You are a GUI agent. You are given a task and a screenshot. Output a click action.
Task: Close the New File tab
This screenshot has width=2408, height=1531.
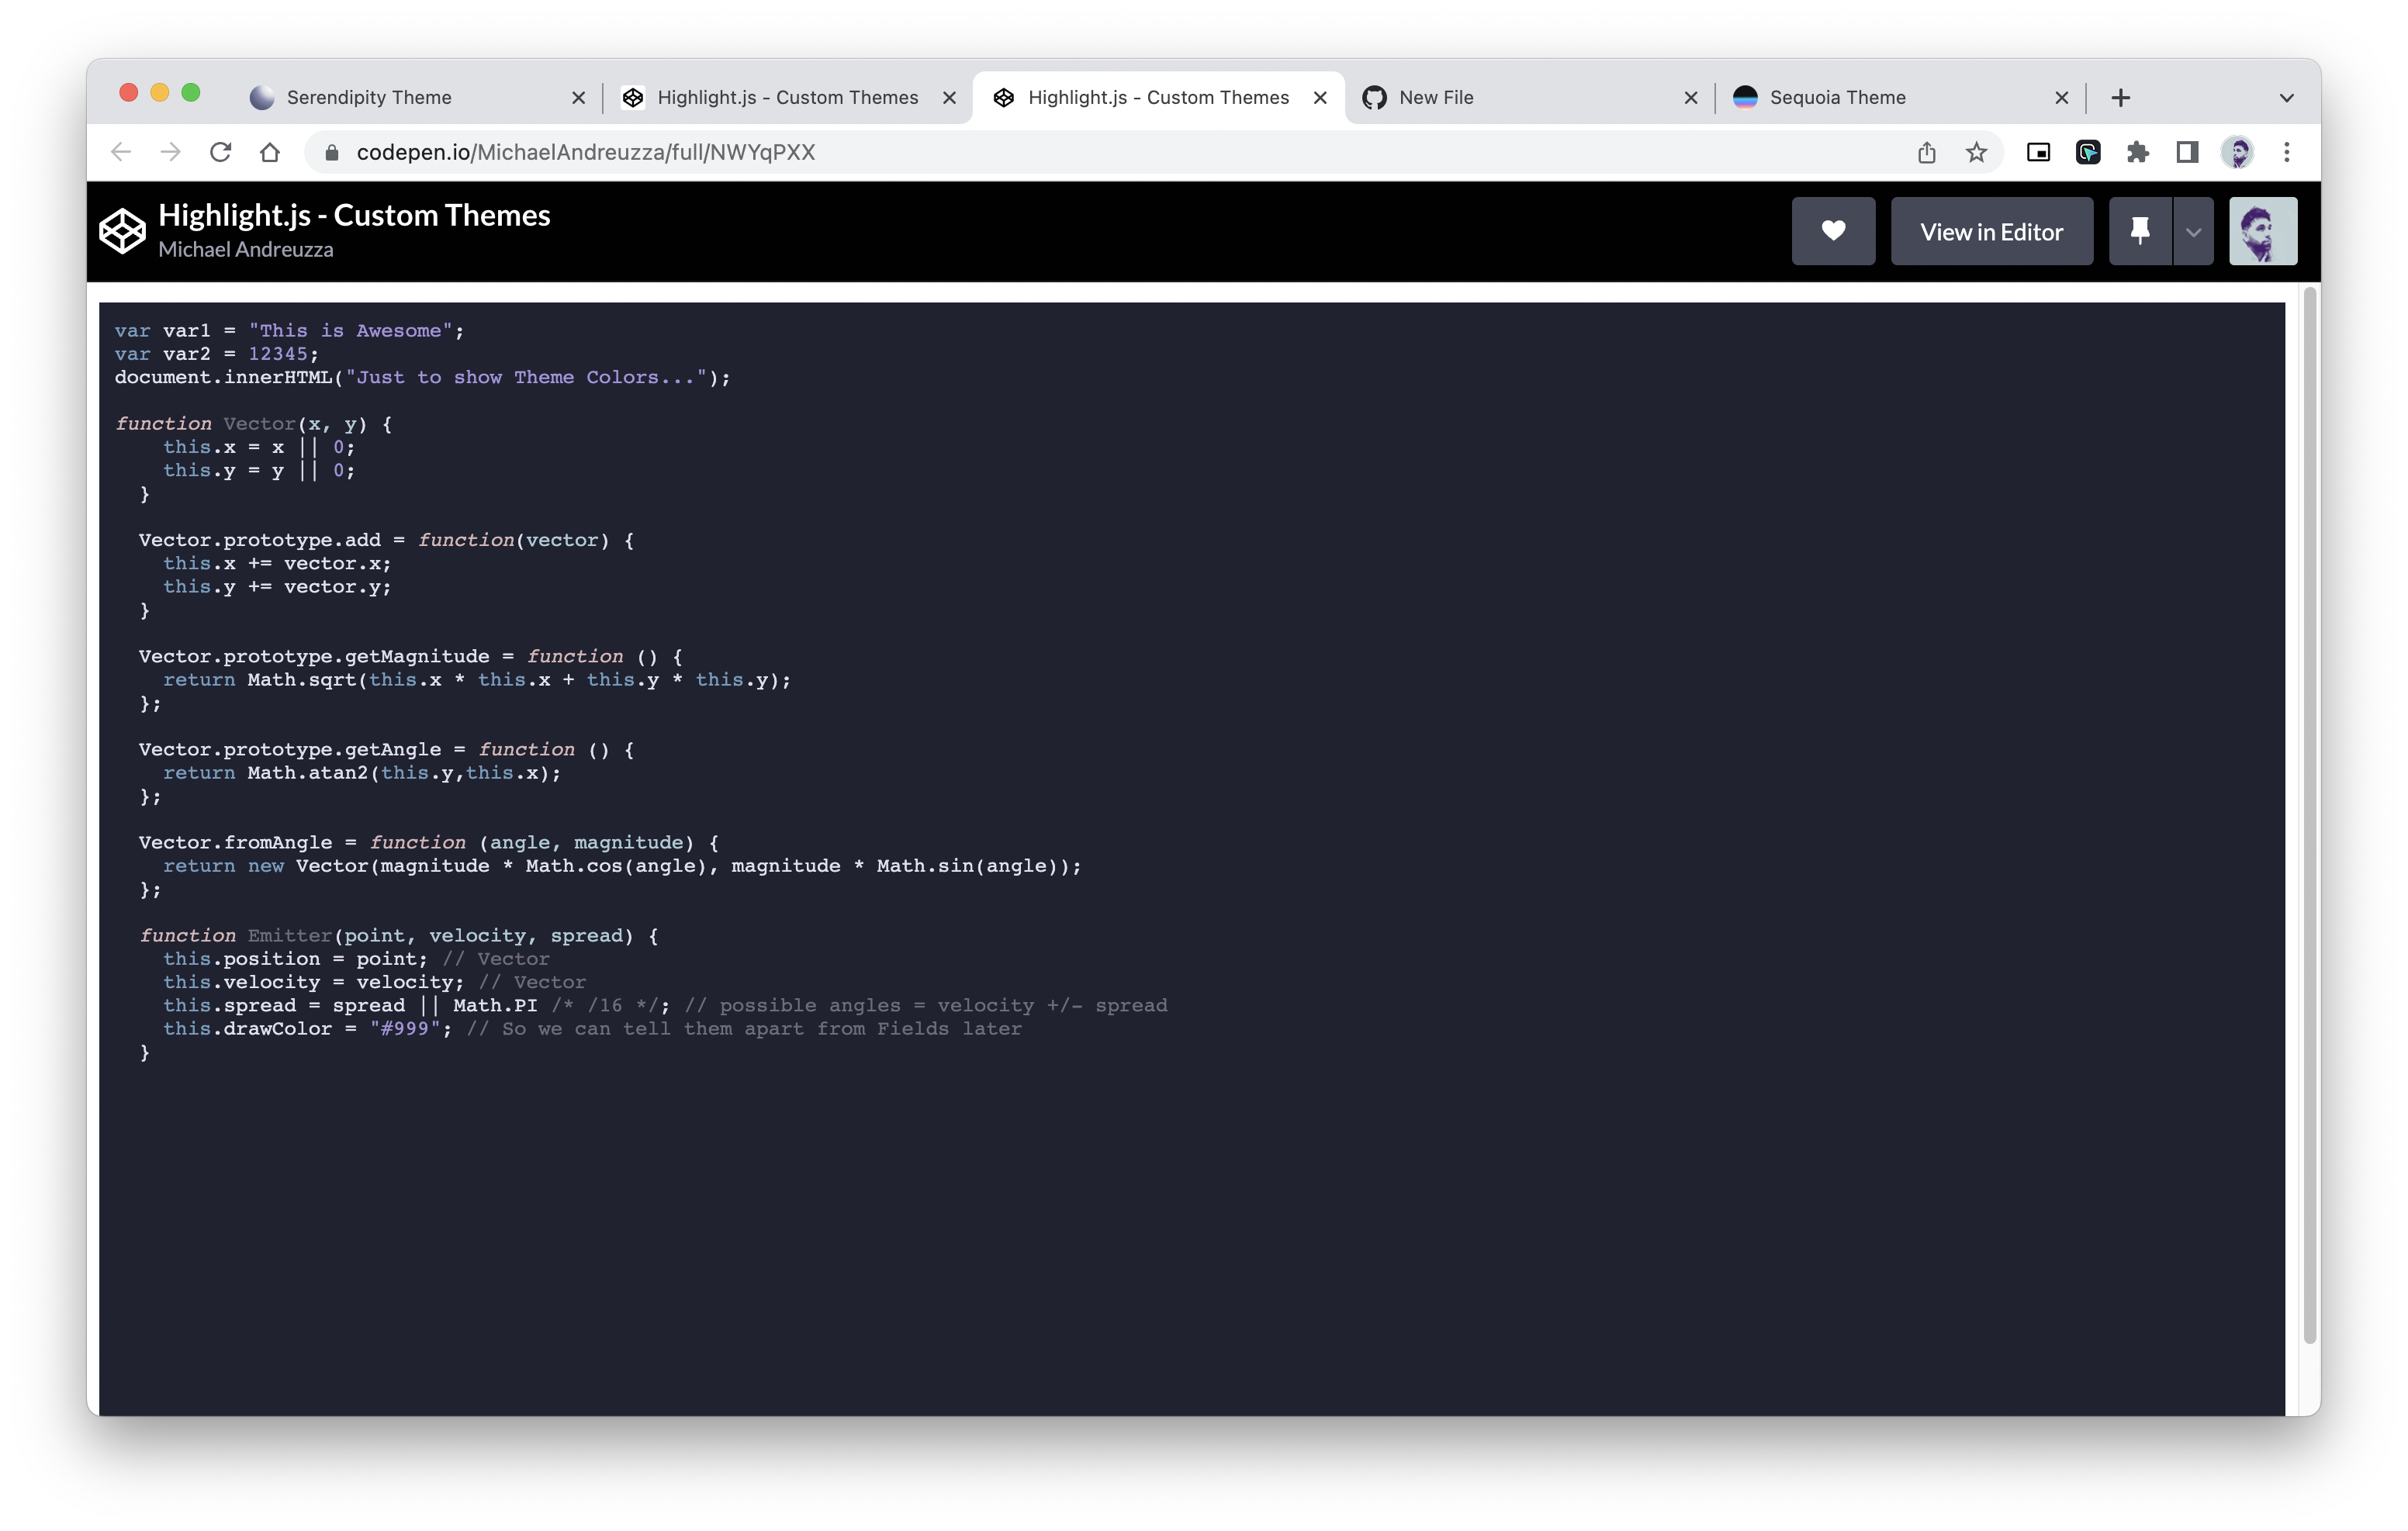click(x=1690, y=98)
